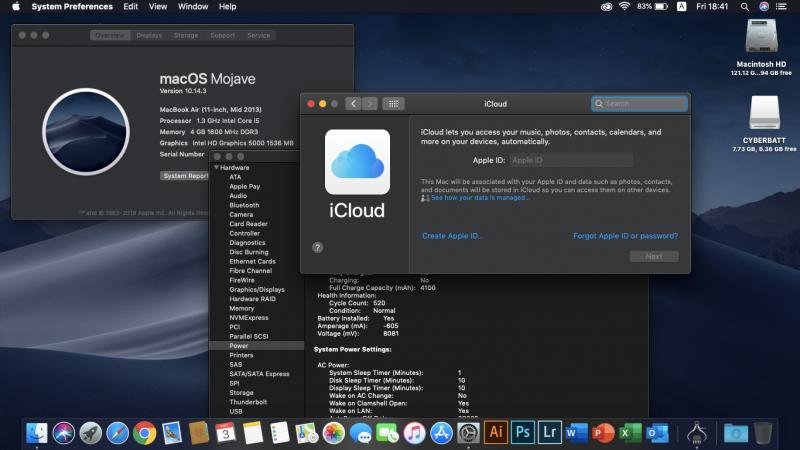800x450 pixels.
Task: Launch Adobe Illustrator from Dock
Action: pyautogui.click(x=495, y=433)
